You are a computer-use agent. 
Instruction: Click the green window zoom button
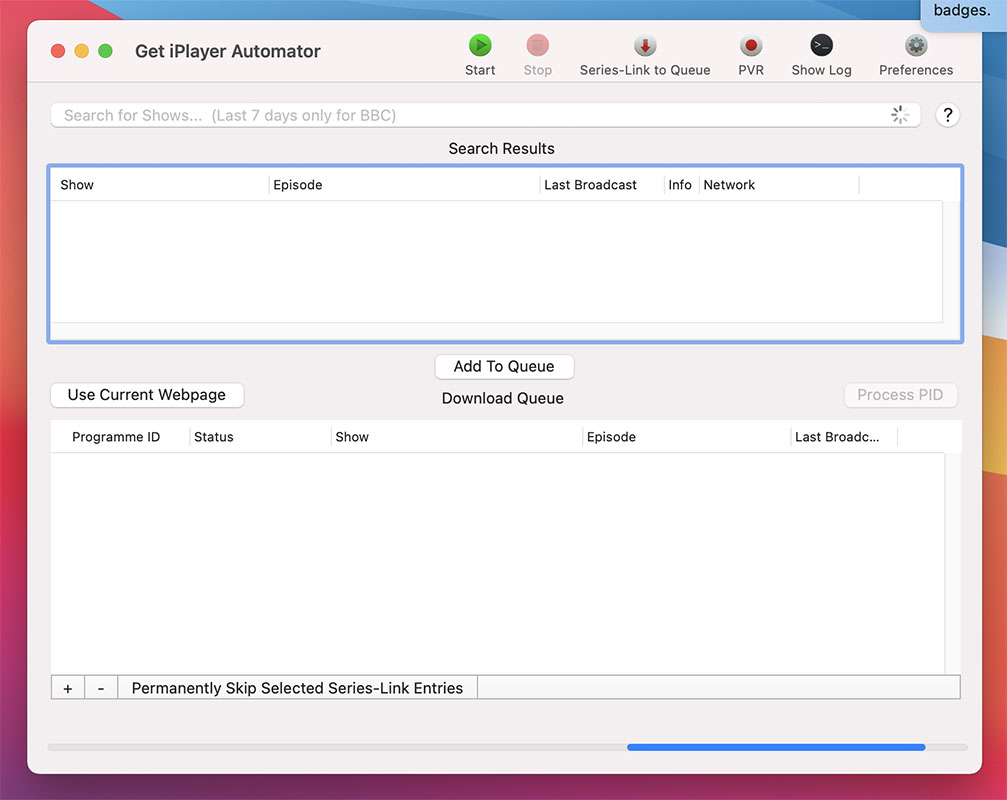[x=105, y=51]
